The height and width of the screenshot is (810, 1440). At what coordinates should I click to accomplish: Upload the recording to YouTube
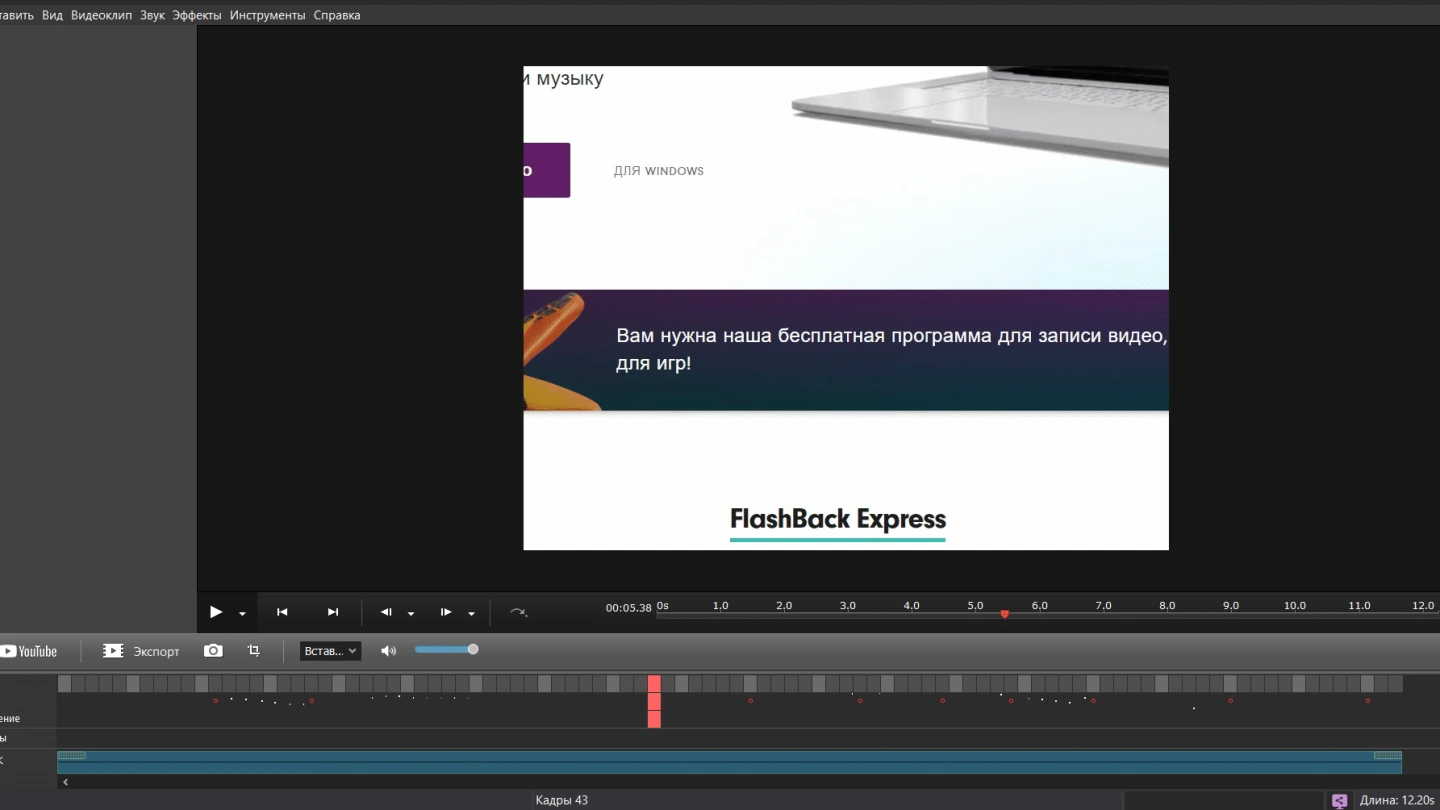[x=29, y=651]
